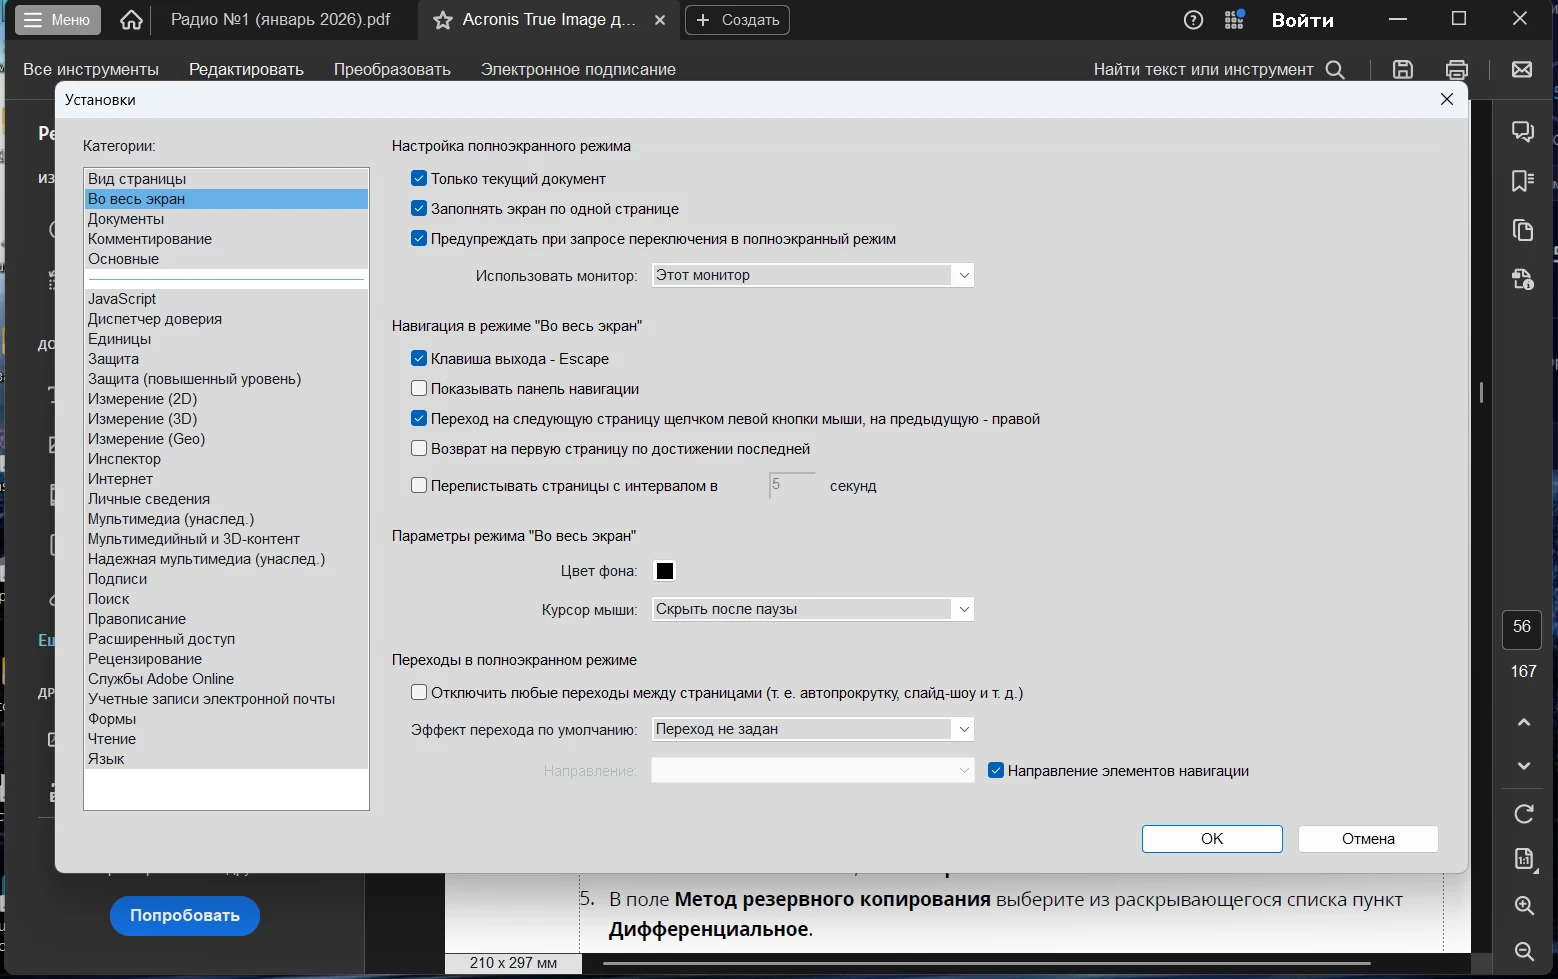The image size is (1558, 979).
Task: Open the "Редактировать" menu item
Action: point(246,69)
